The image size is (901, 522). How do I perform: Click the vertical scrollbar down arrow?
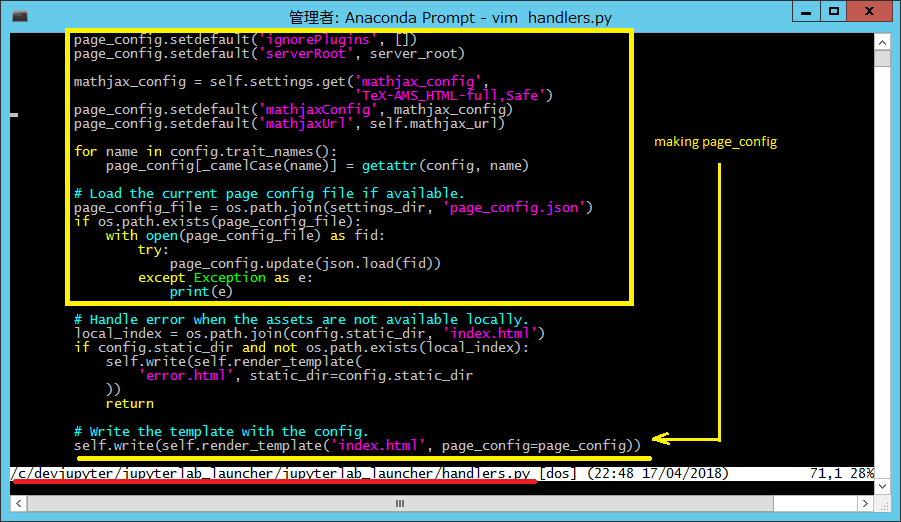882,486
